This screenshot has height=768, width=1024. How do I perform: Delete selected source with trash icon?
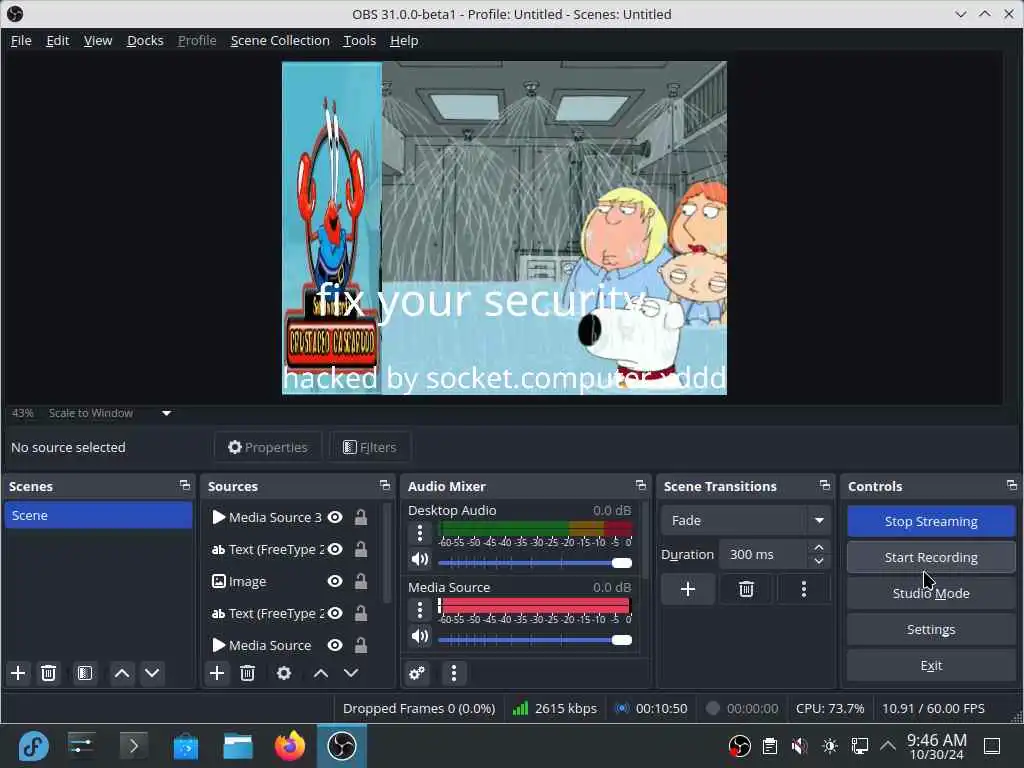248,673
